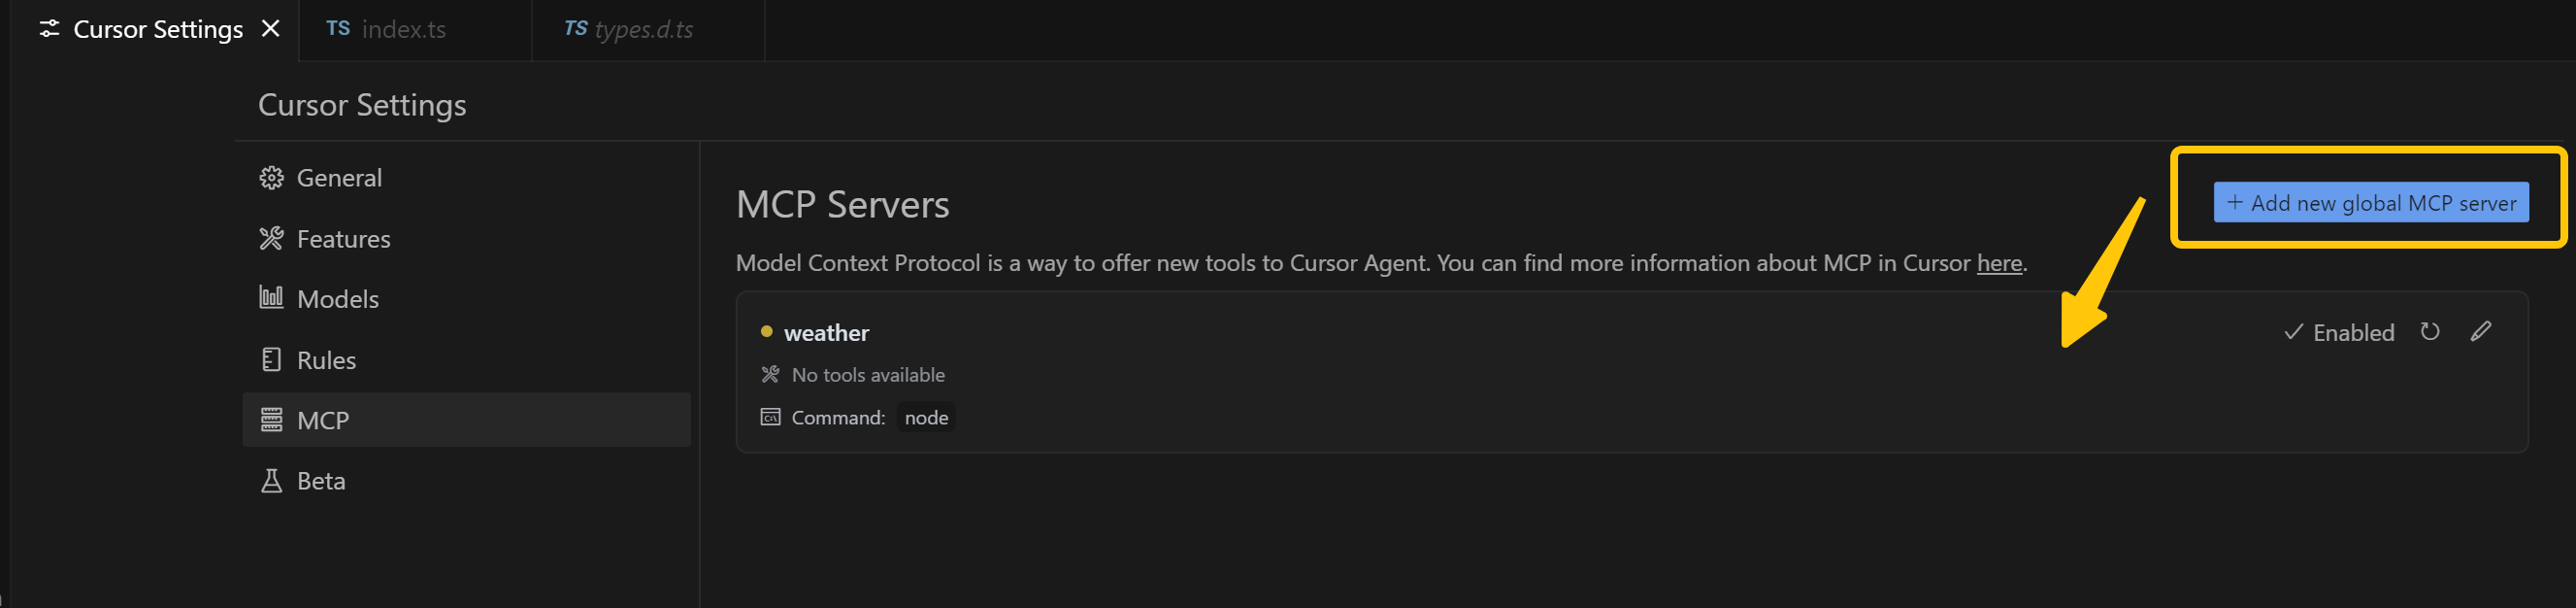Click the node command value

pyautogui.click(x=926, y=418)
